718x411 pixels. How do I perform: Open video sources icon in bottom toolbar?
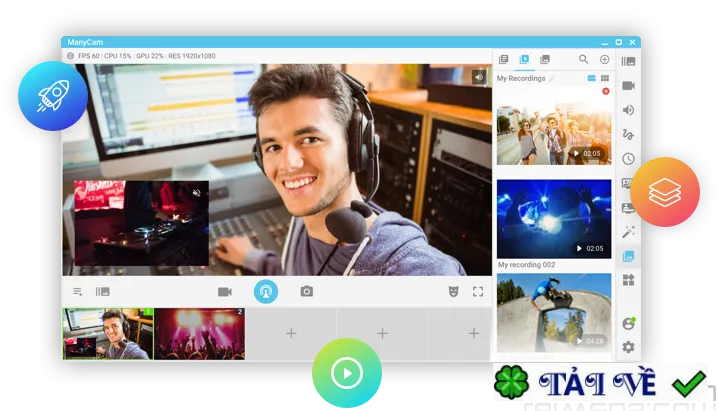click(103, 292)
